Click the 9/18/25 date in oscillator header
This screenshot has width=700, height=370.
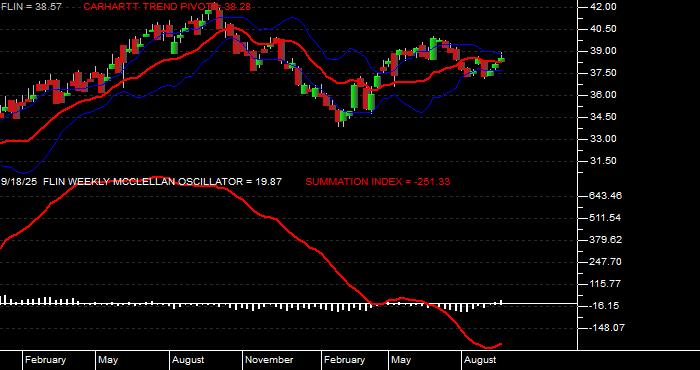(x=20, y=182)
